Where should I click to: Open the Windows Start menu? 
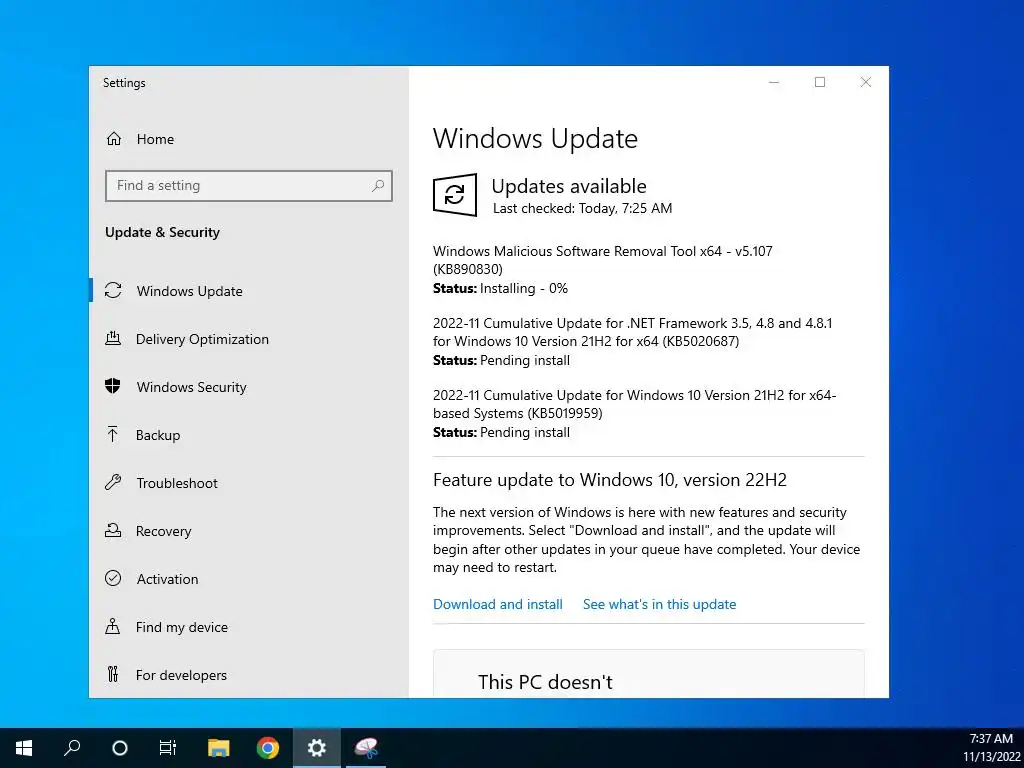(x=24, y=748)
